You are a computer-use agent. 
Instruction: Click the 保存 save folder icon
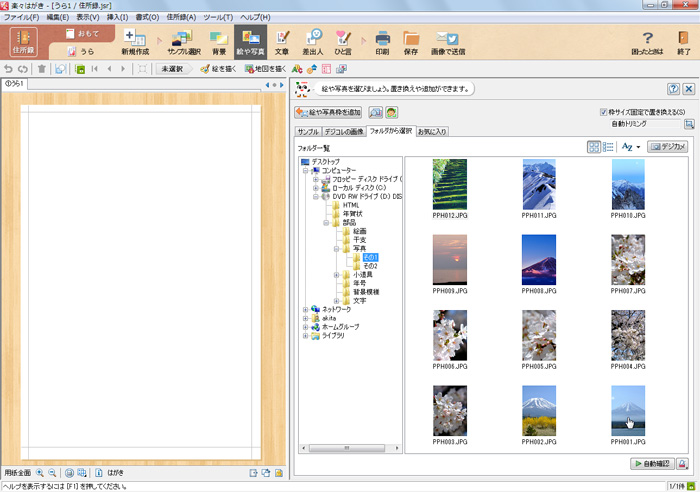[x=411, y=41]
